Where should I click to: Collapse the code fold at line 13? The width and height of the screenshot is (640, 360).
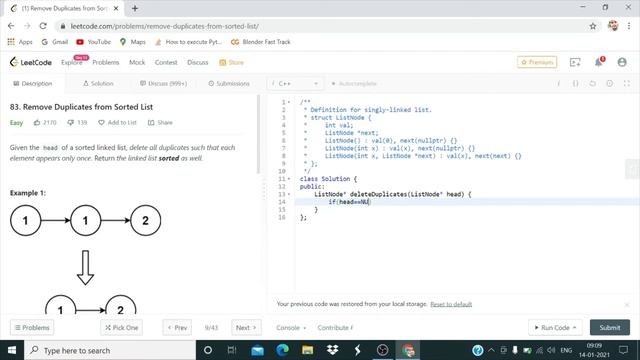click(289, 194)
